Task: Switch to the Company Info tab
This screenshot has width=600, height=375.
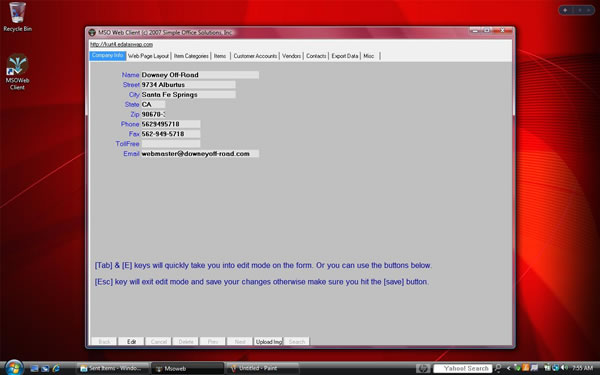Action: [108, 55]
